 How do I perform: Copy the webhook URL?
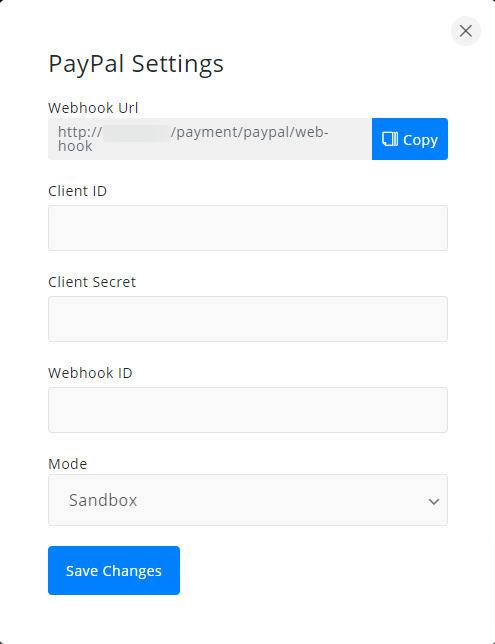[x=410, y=139]
